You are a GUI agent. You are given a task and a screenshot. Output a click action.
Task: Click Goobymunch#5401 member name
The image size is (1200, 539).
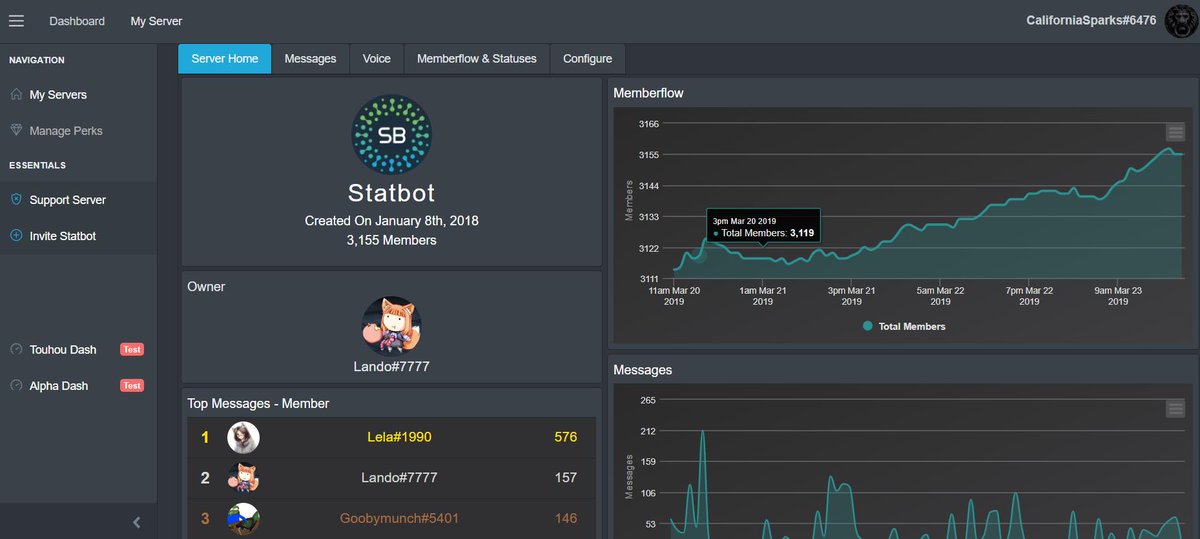tap(399, 518)
